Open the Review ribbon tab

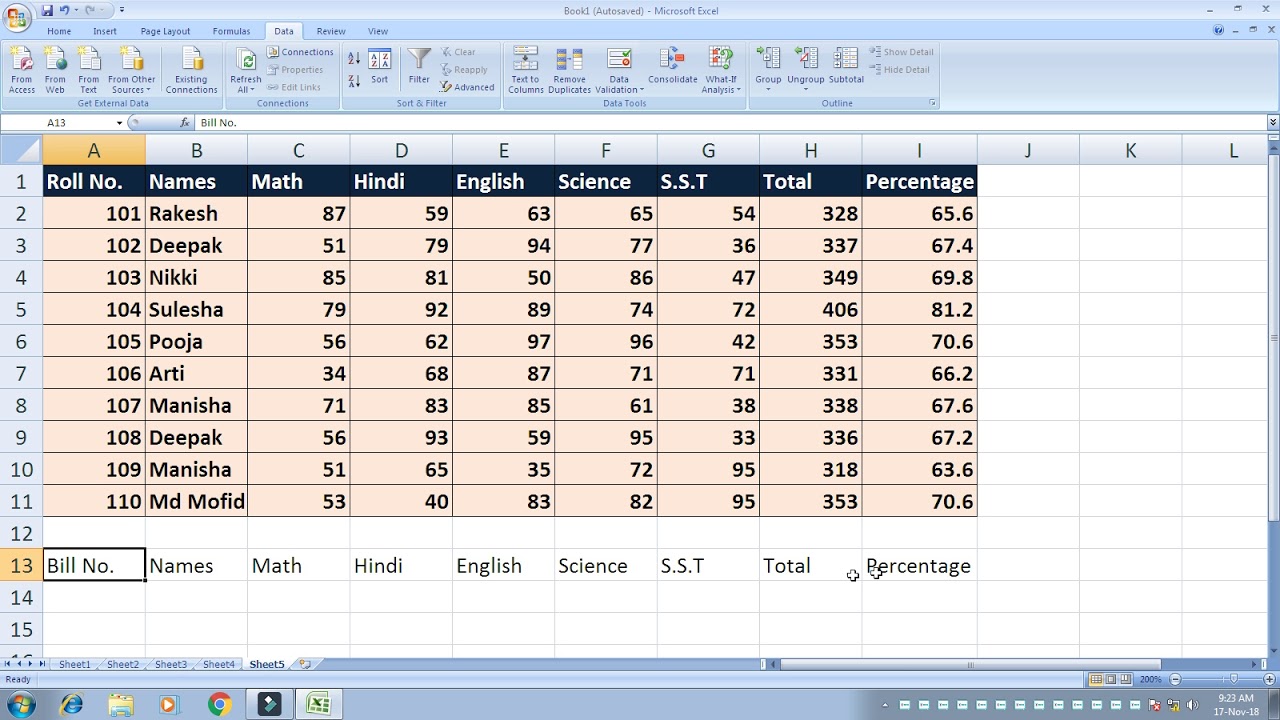331,31
